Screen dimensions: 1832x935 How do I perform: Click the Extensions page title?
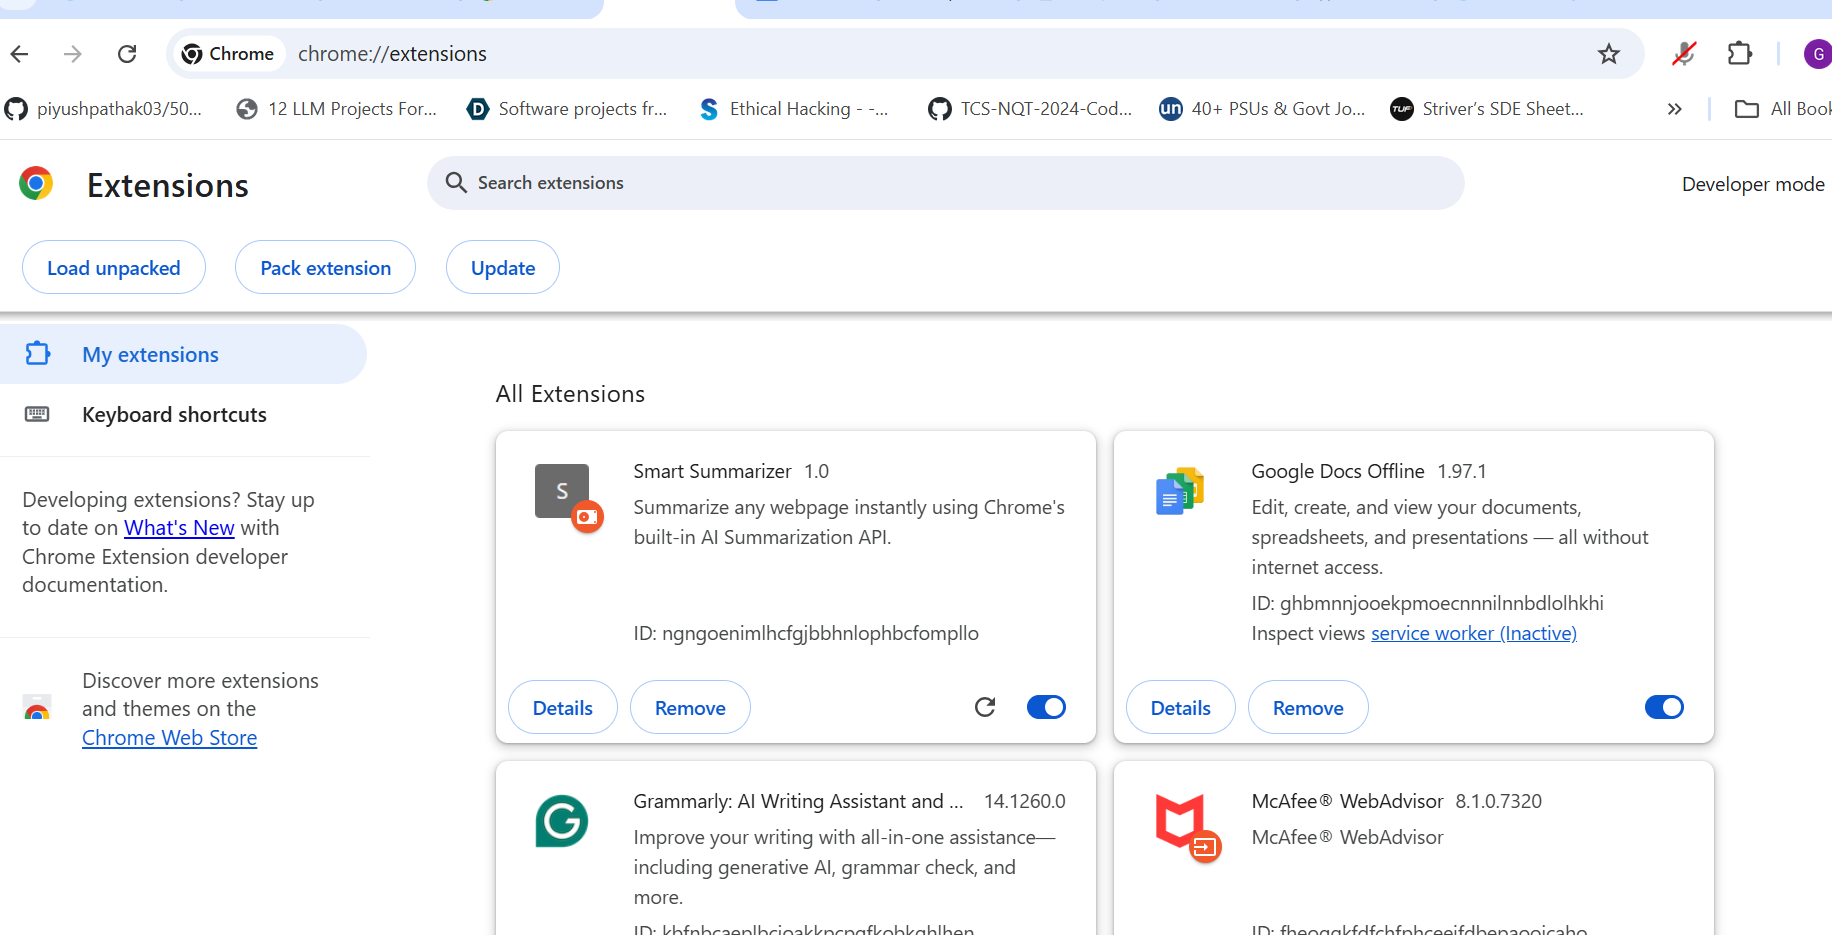point(168,186)
